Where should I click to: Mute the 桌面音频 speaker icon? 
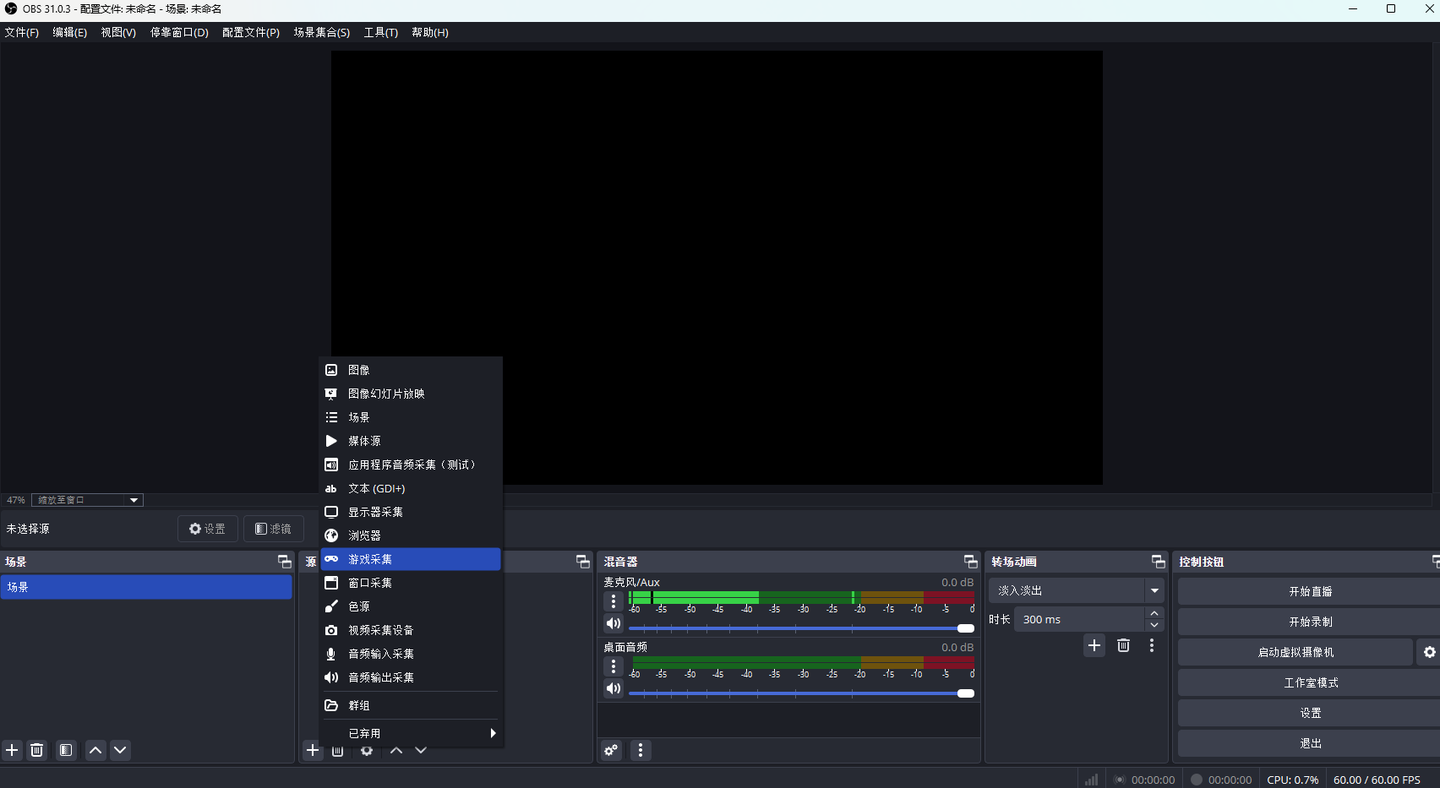pos(613,688)
